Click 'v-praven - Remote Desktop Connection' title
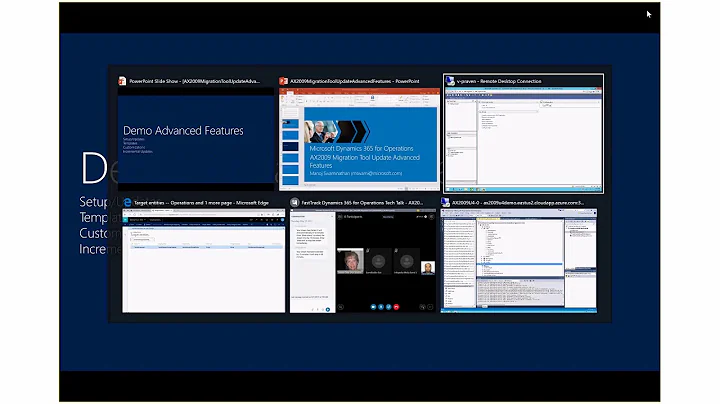Screen dimensions: 720x404 pos(499,81)
